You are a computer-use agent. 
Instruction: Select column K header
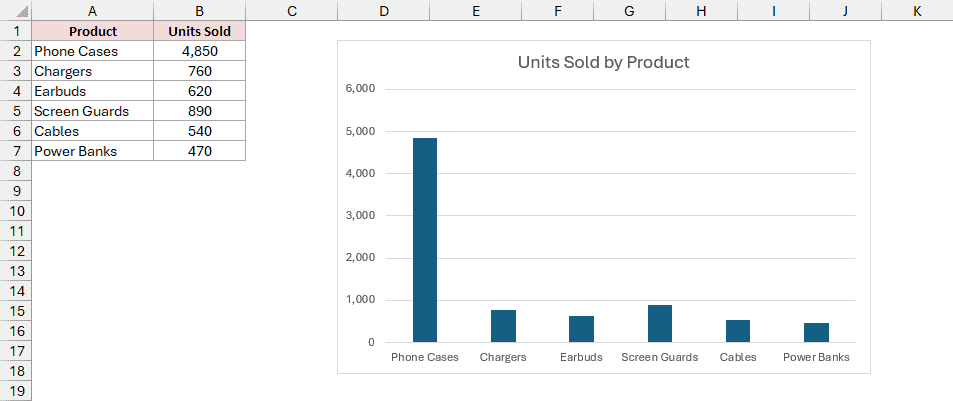coord(917,10)
